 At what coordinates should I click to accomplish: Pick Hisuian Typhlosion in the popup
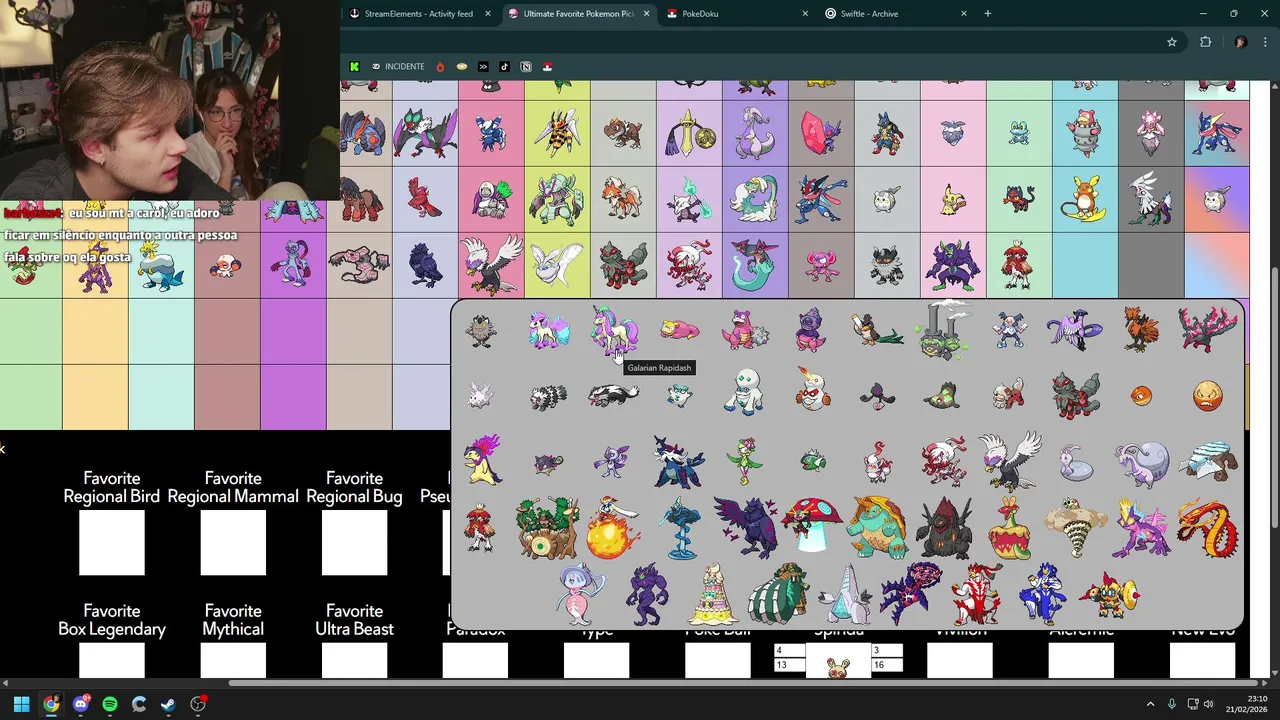482,461
